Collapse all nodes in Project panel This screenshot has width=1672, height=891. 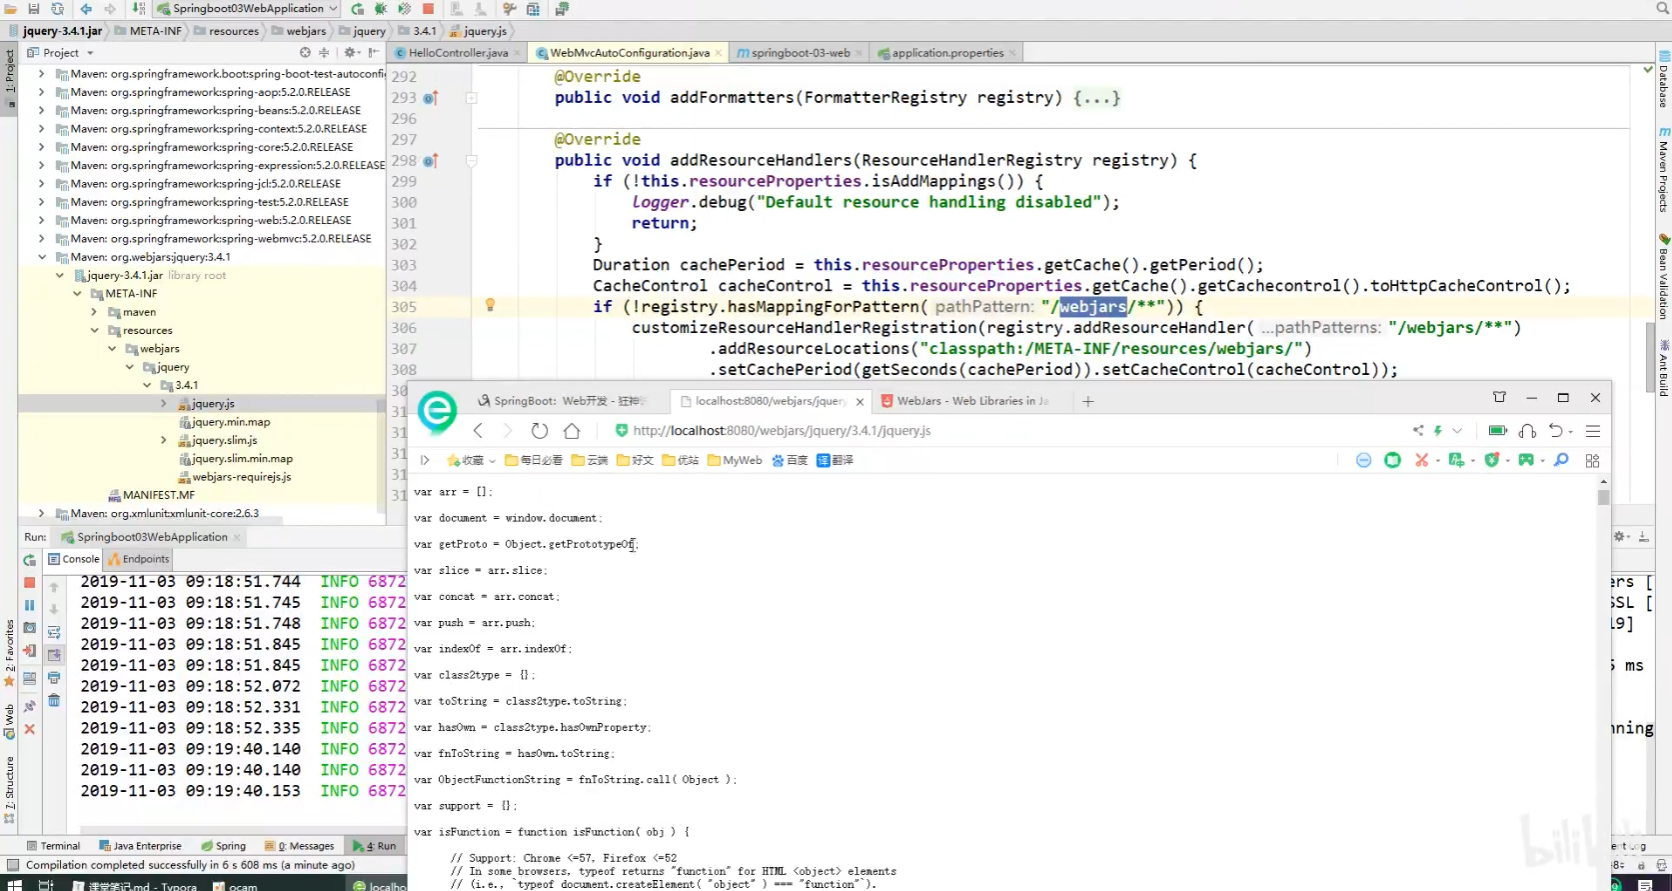pos(325,53)
